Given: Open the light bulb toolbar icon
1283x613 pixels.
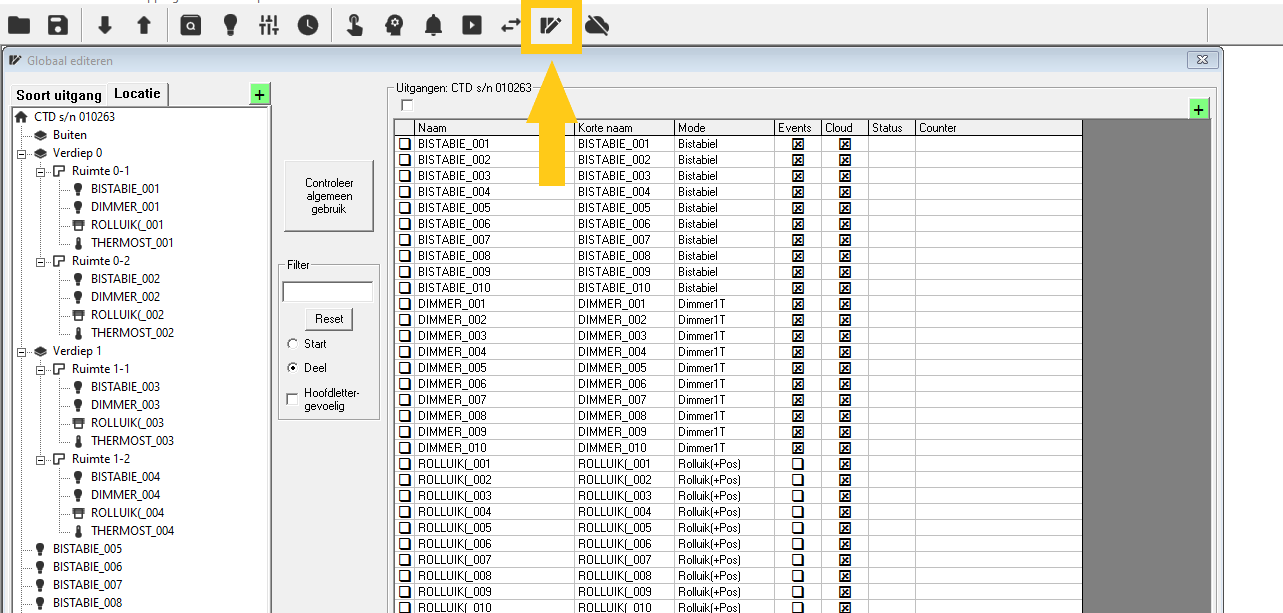Looking at the screenshot, I should click(230, 25).
